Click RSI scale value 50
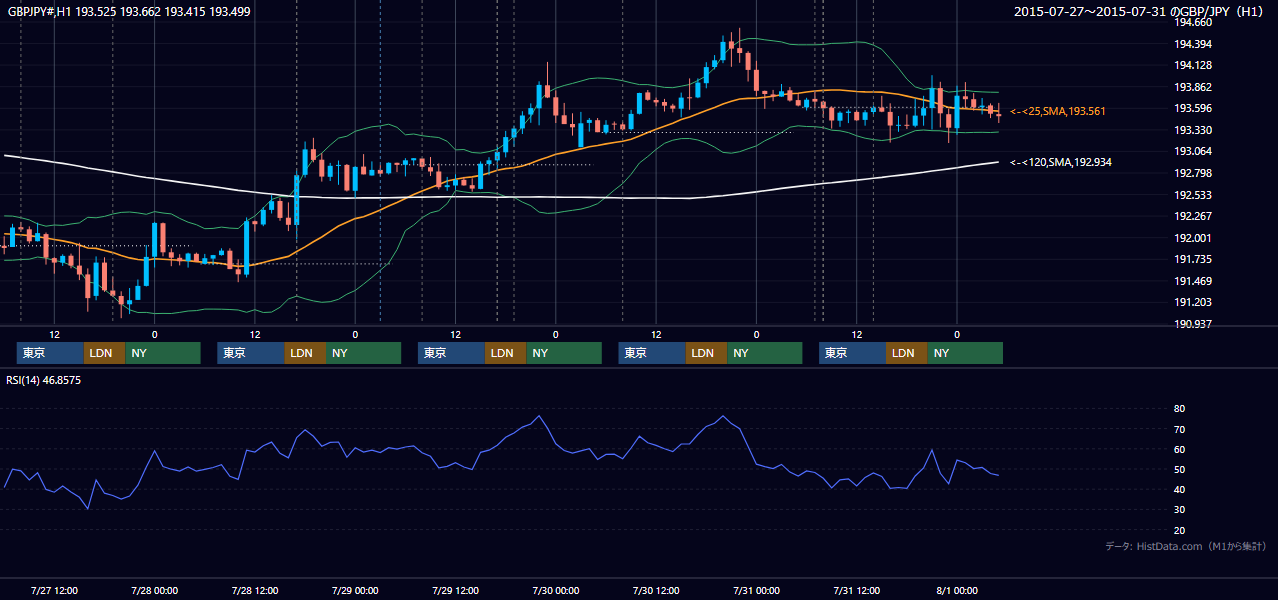The image size is (1278, 600). pos(1180,469)
